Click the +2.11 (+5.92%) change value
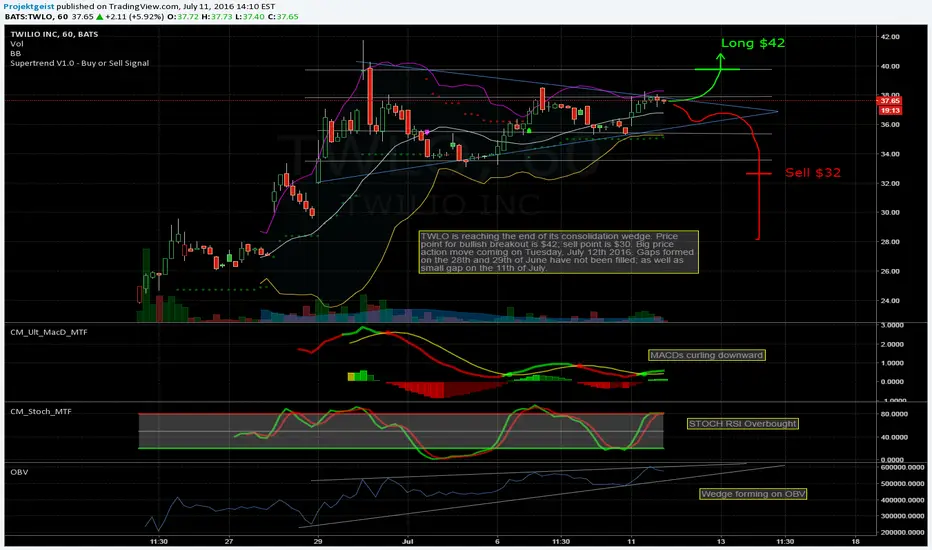Image resolution: width=932 pixels, height=550 pixels. pyautogui.click(x=134, y=17)
